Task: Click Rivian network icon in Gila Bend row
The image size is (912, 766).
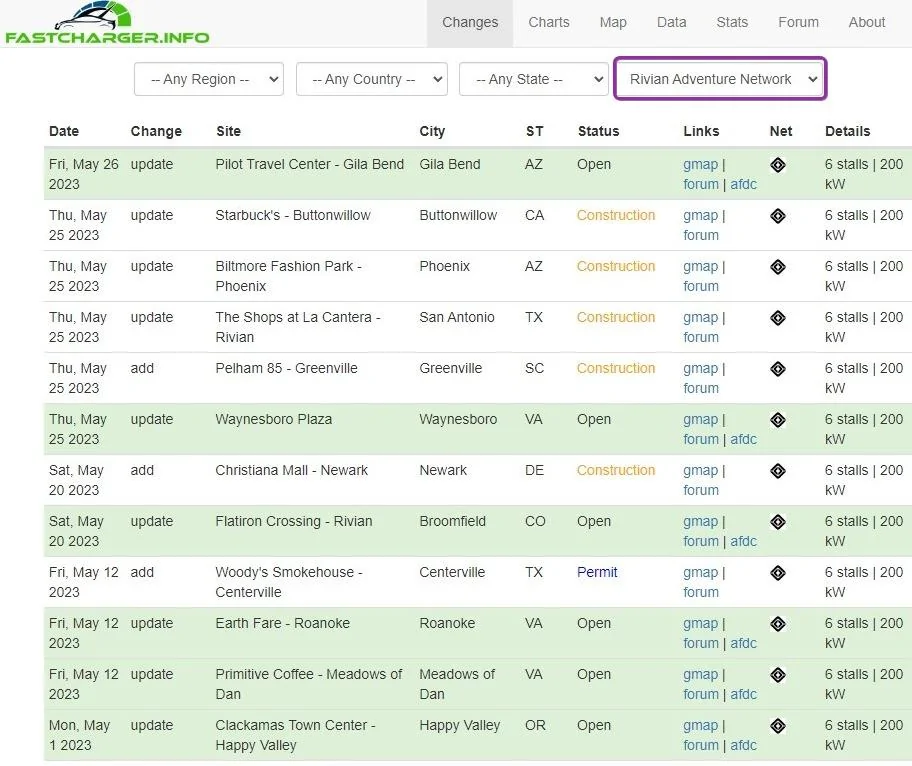Action: click(778, 165)
